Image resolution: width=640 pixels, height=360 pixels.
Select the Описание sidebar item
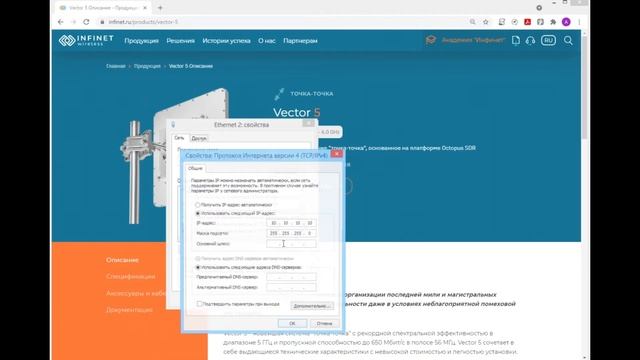point(122,260)
